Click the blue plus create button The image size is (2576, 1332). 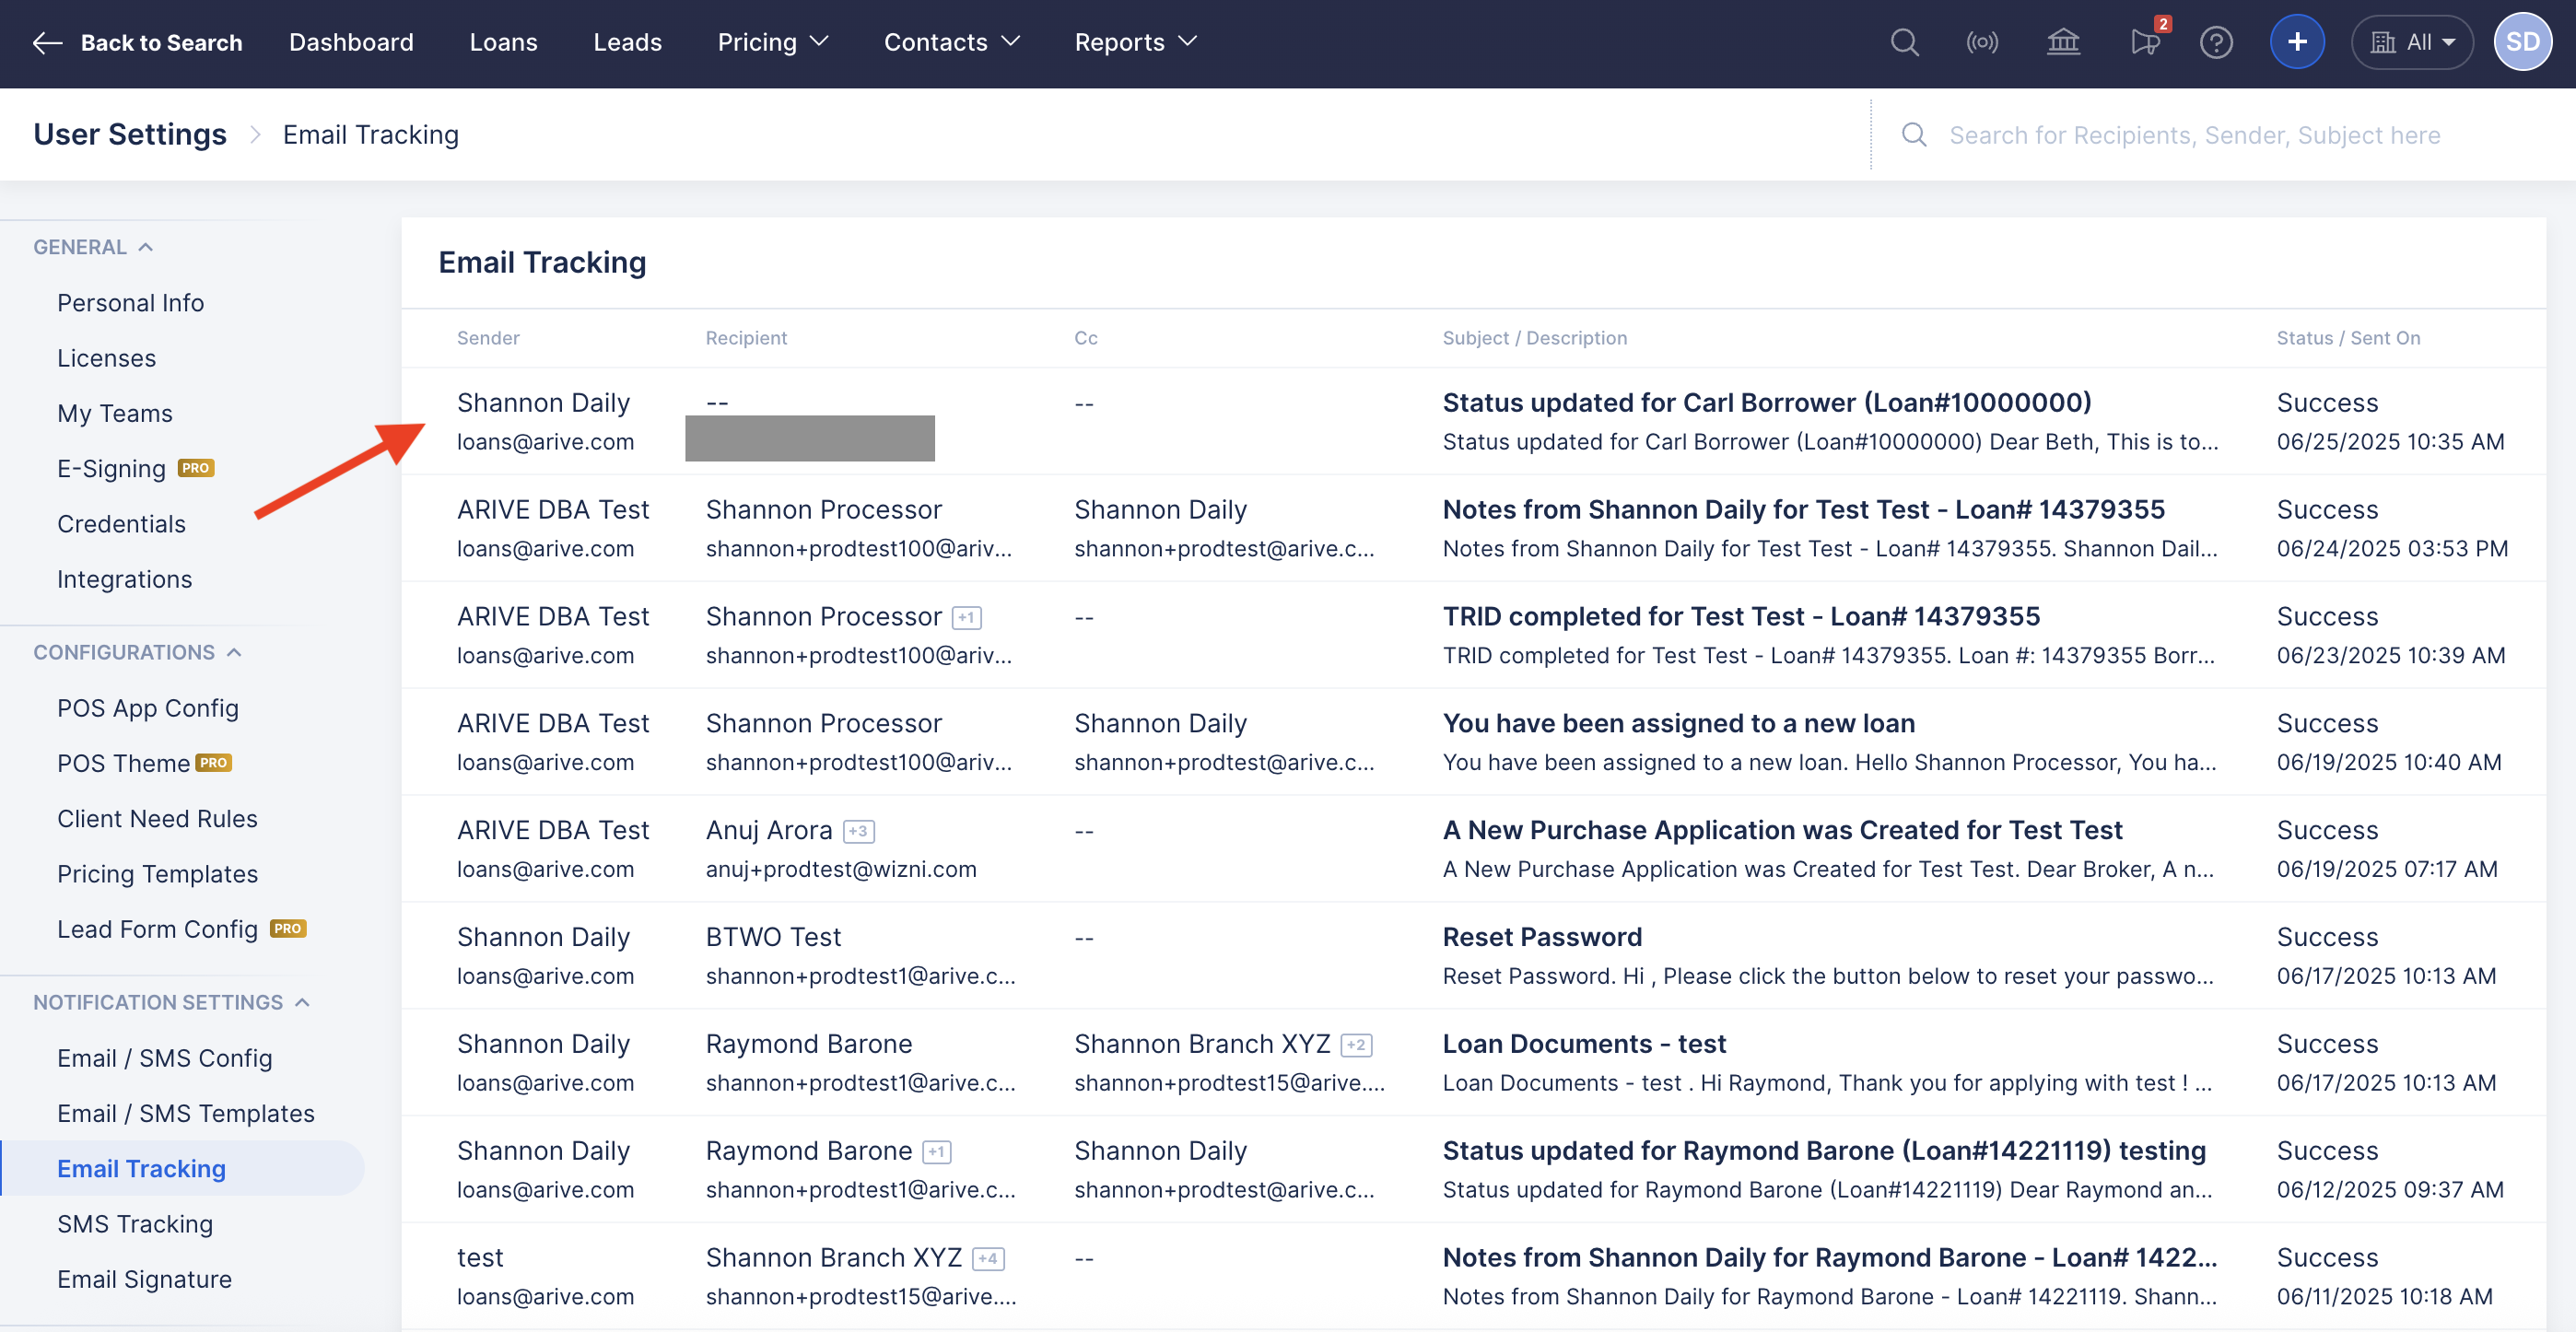[x=2297, y=42]
